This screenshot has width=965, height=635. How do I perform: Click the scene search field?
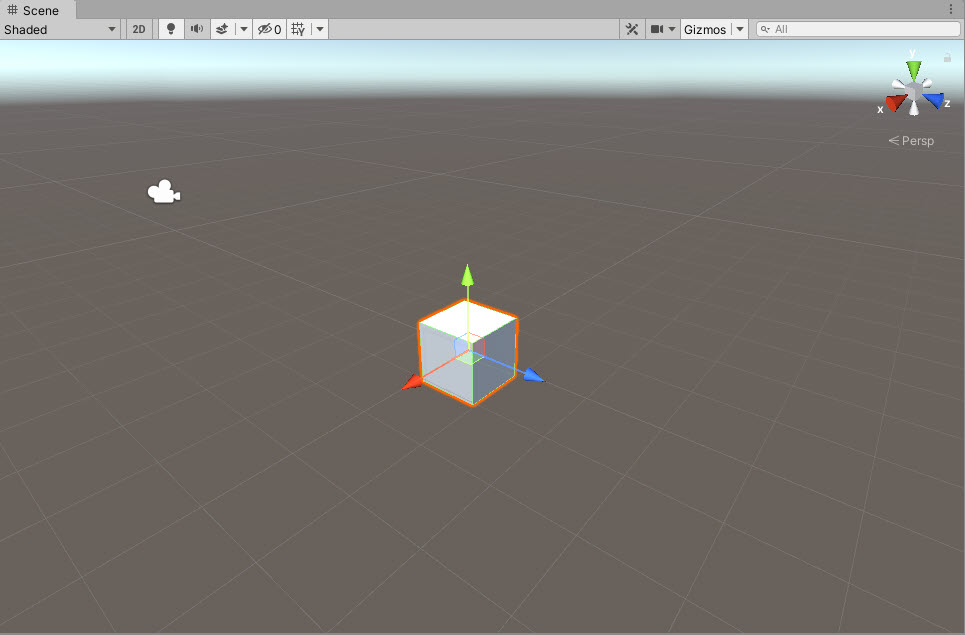(x=858, y=29)
